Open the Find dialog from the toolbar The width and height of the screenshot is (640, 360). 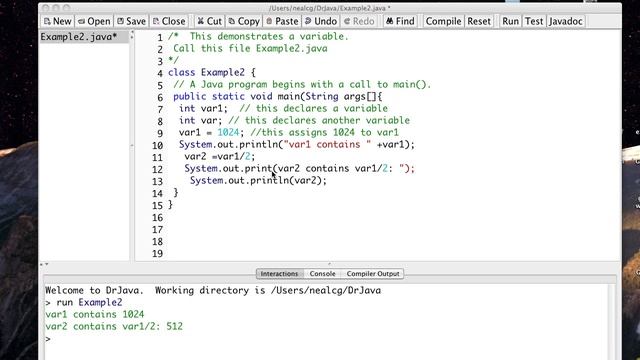click(400, 21)
